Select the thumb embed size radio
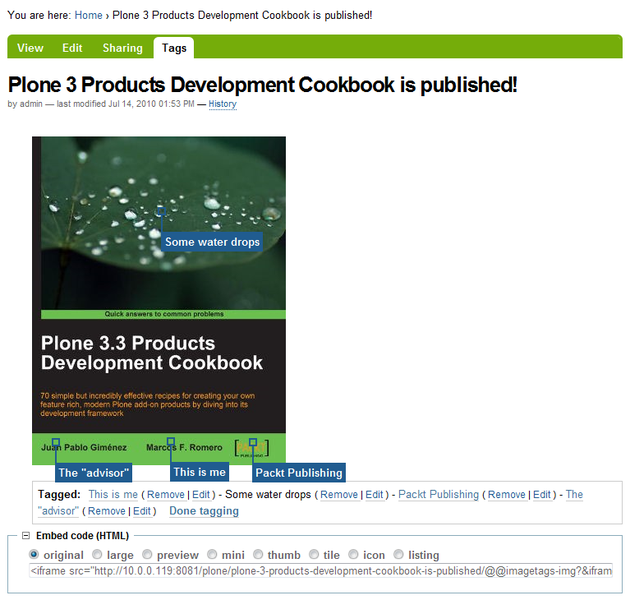 [258, 555]
